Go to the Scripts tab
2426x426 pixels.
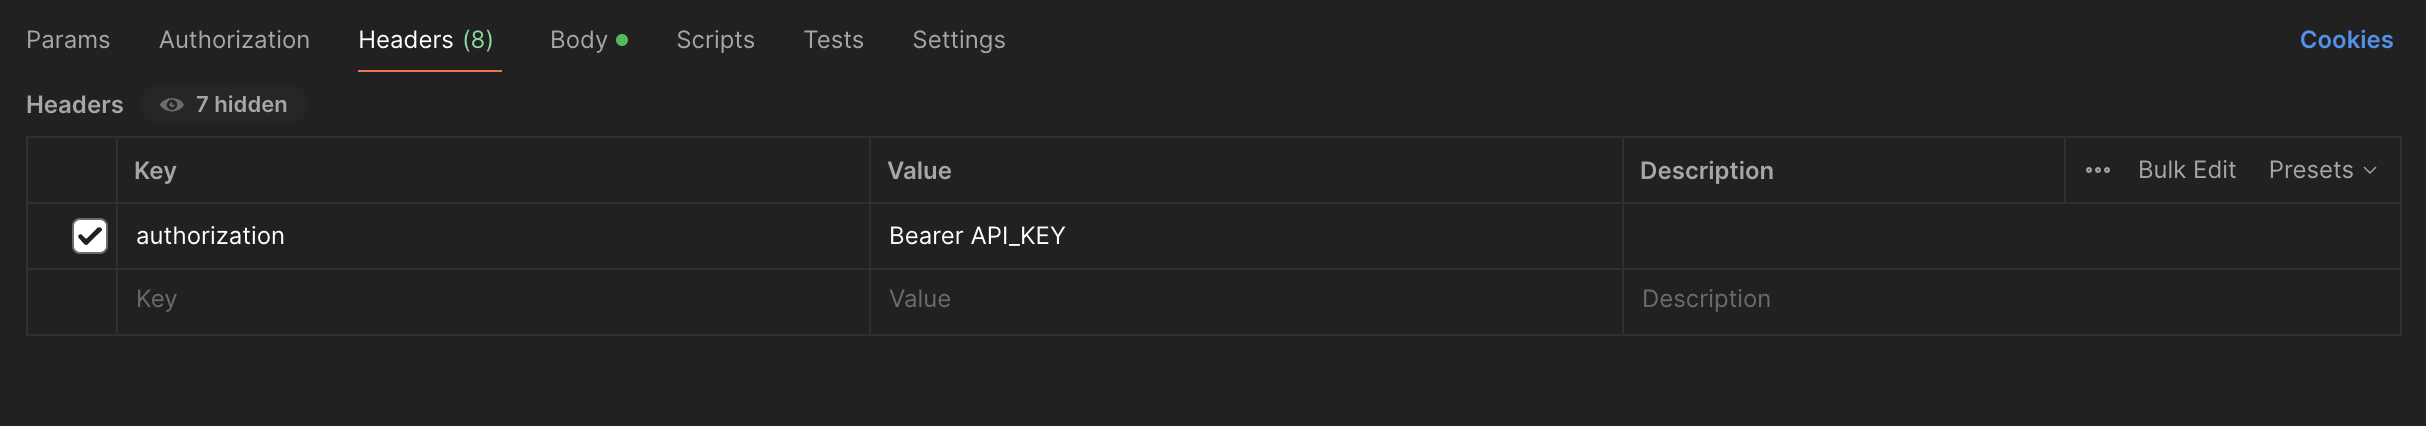tap(715, 40)
